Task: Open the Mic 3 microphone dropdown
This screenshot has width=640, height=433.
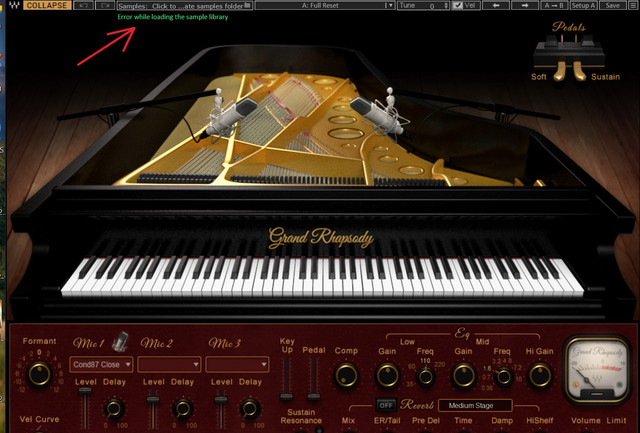Action: [x=238, y=364]
